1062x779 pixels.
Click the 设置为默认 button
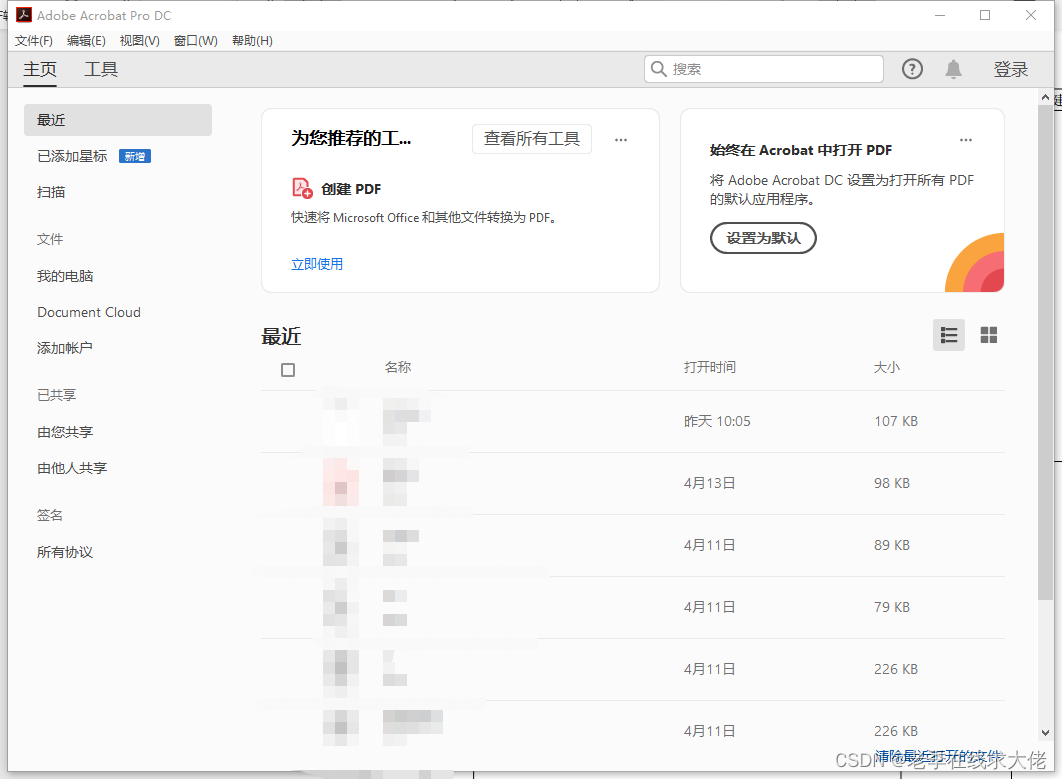coord(763,238)
